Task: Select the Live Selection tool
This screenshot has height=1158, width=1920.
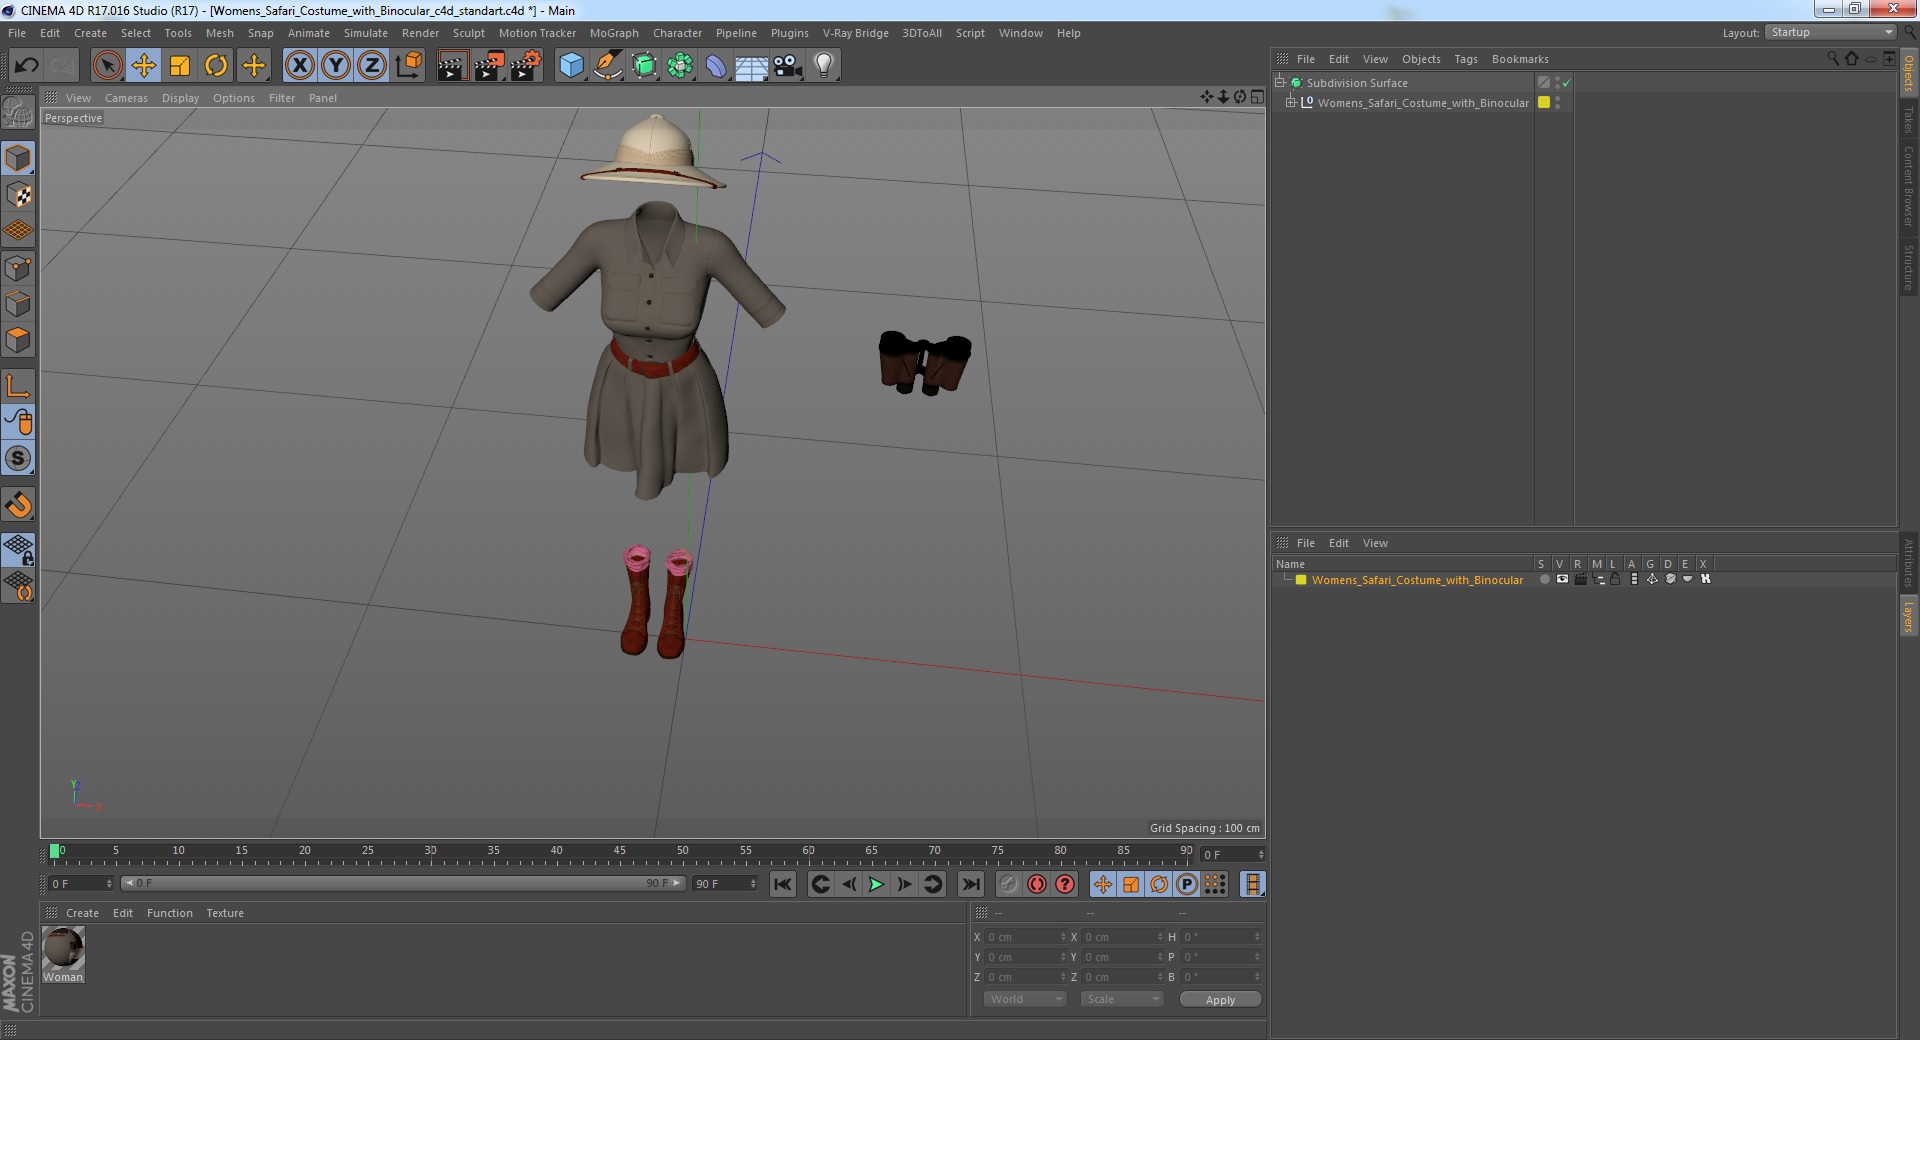Action: pyautogui.click(x=107, y=66)
